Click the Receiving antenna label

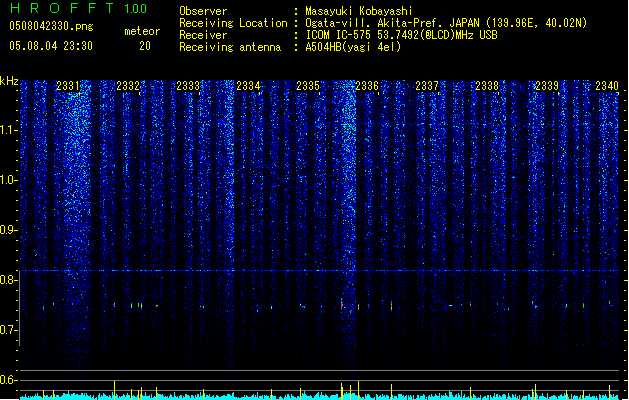(230, 47)
